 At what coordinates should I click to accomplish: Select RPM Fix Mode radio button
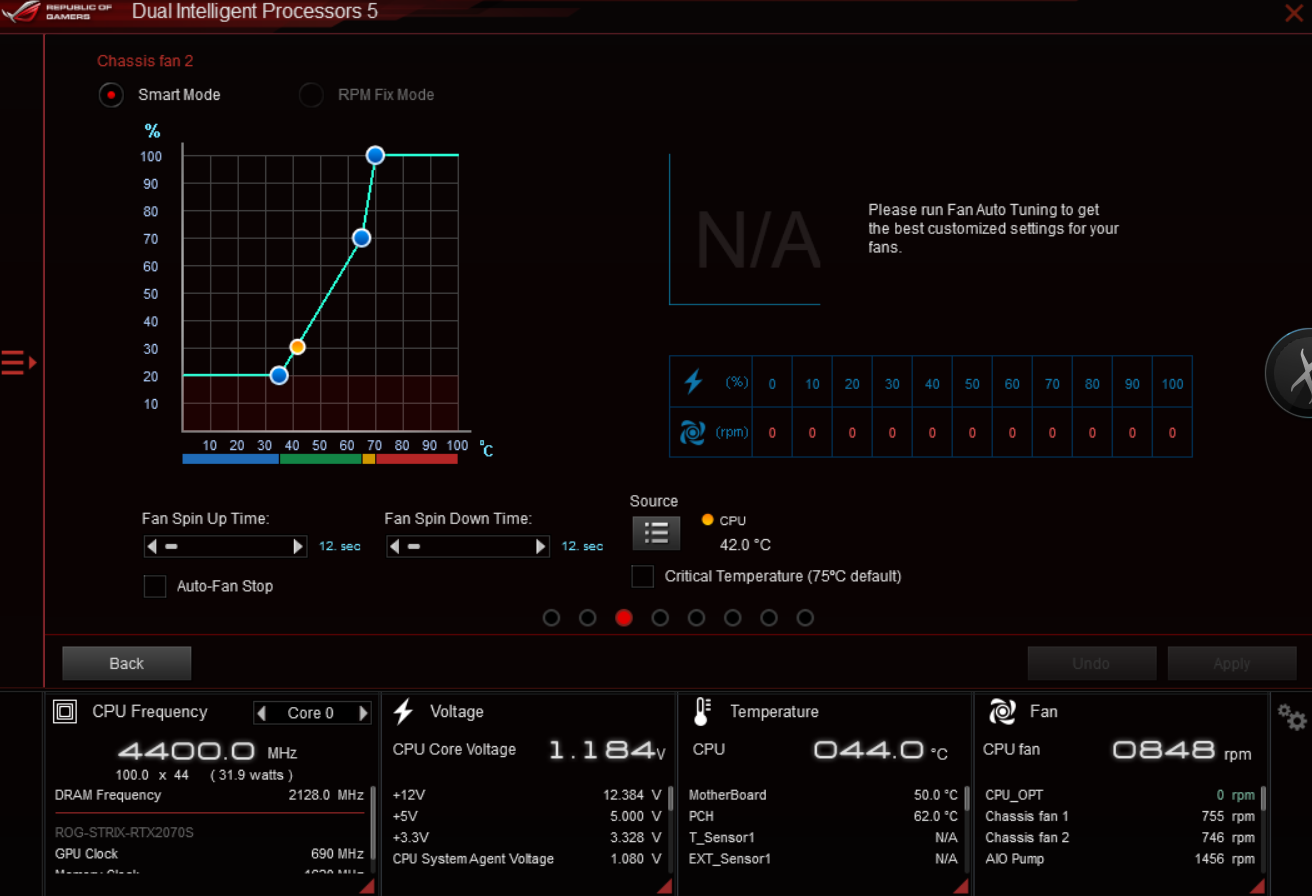click(x=311, y=95)
